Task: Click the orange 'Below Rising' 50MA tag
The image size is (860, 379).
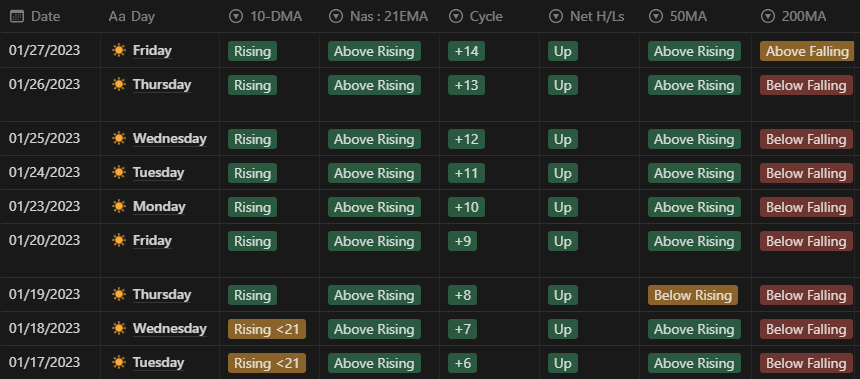Action: click(693, 295)
